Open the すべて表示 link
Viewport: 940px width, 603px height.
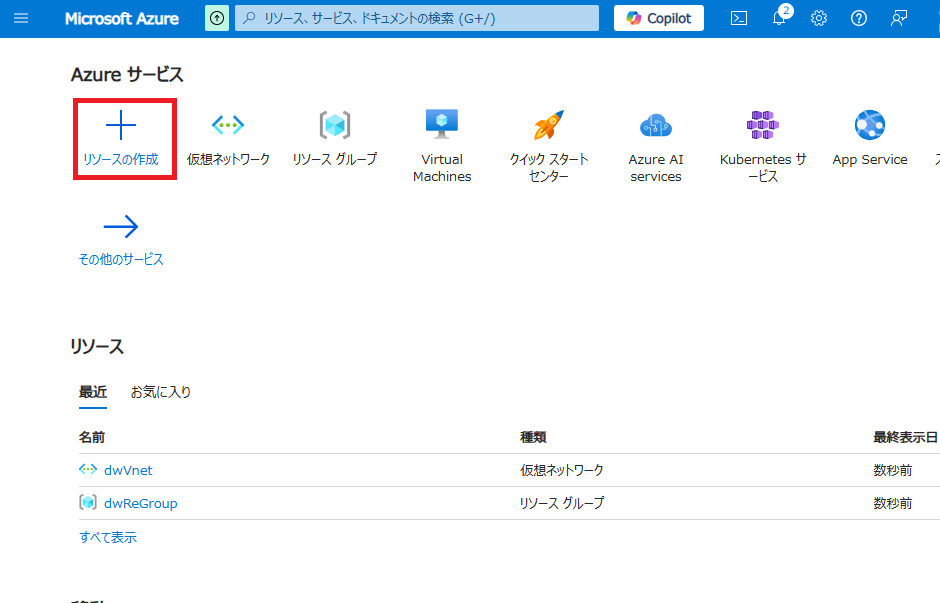(108, 537)
